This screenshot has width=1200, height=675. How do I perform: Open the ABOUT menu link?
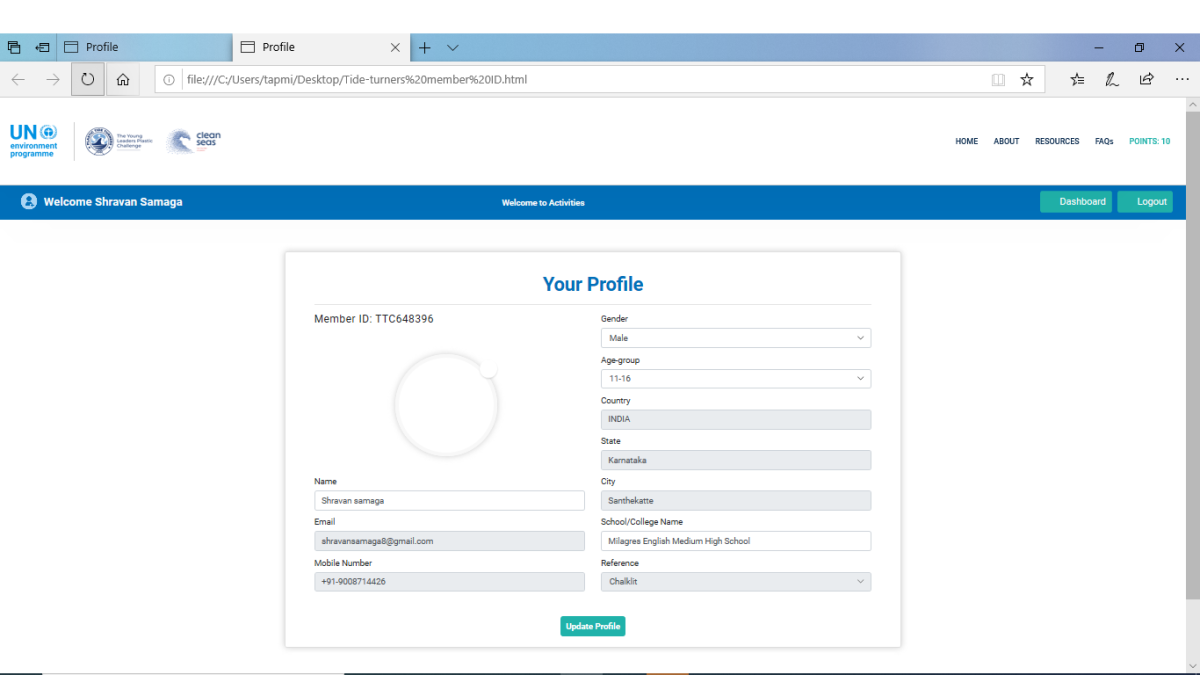1006,141
